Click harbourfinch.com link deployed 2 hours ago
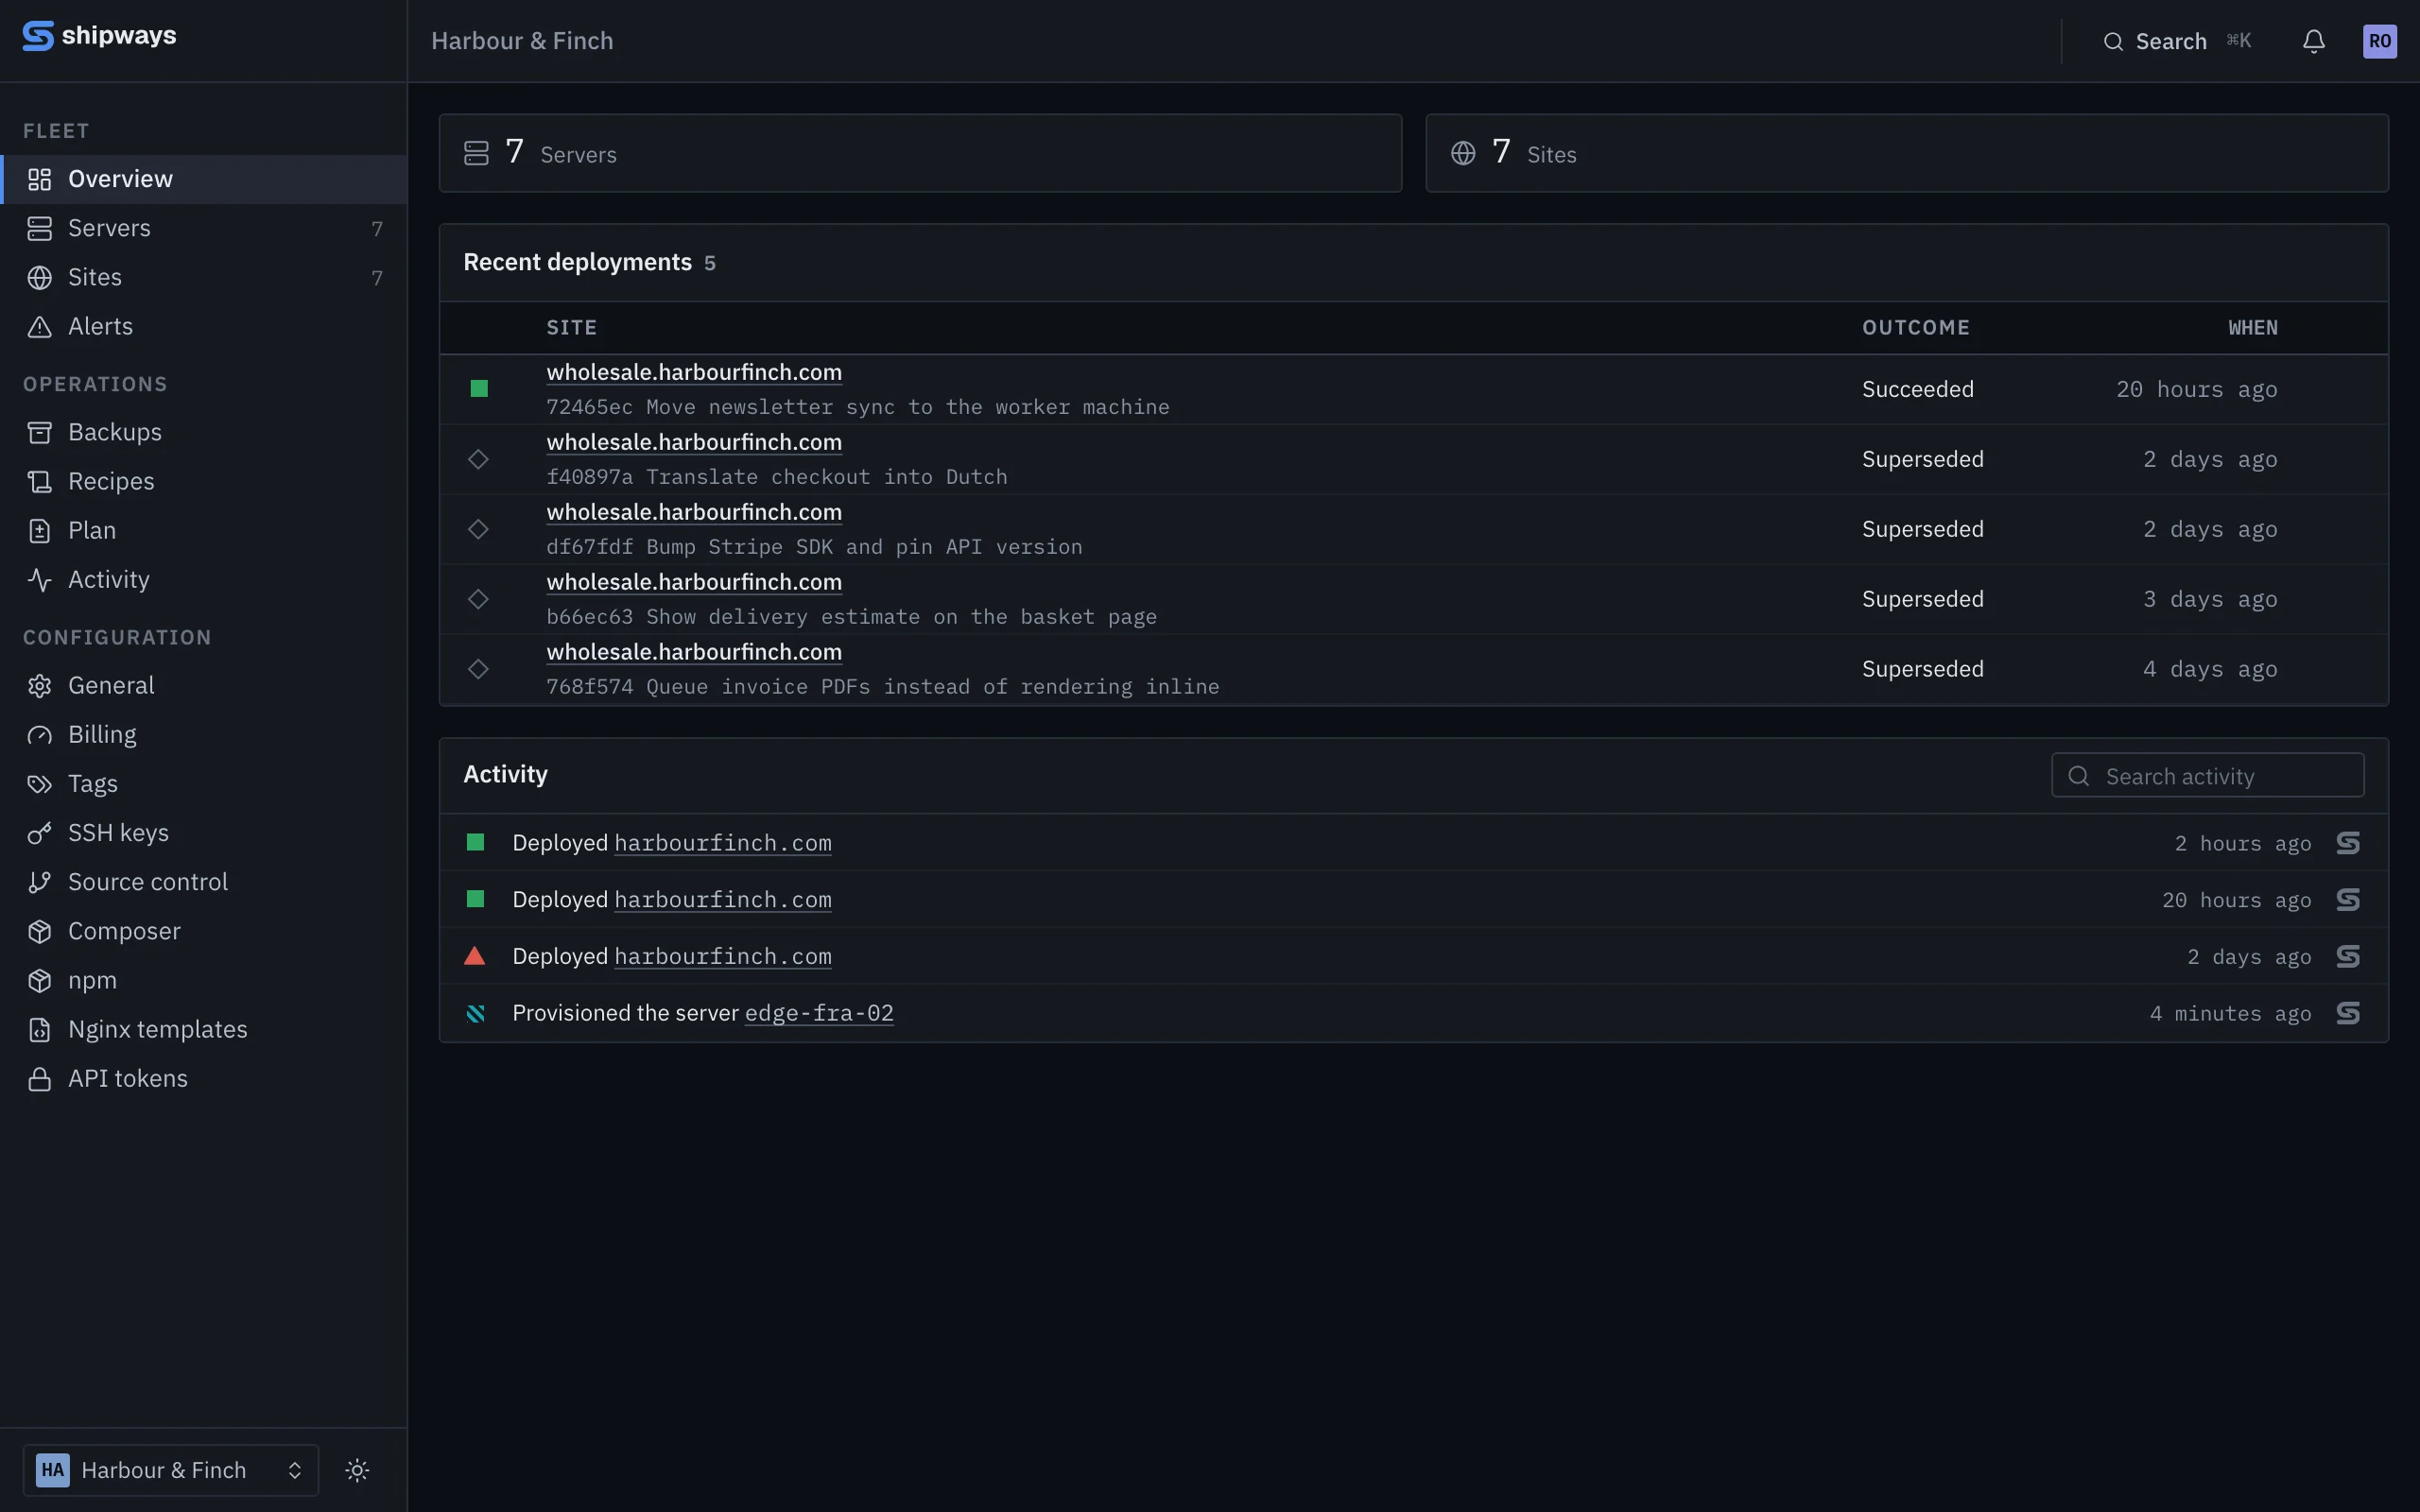This screenshot has height=1512, width=2420. point(723,843)
